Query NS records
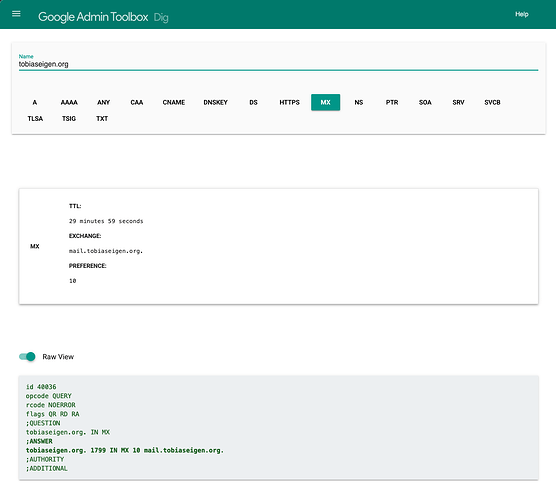This screenshot has height=500, width=556. pos(359,102)
